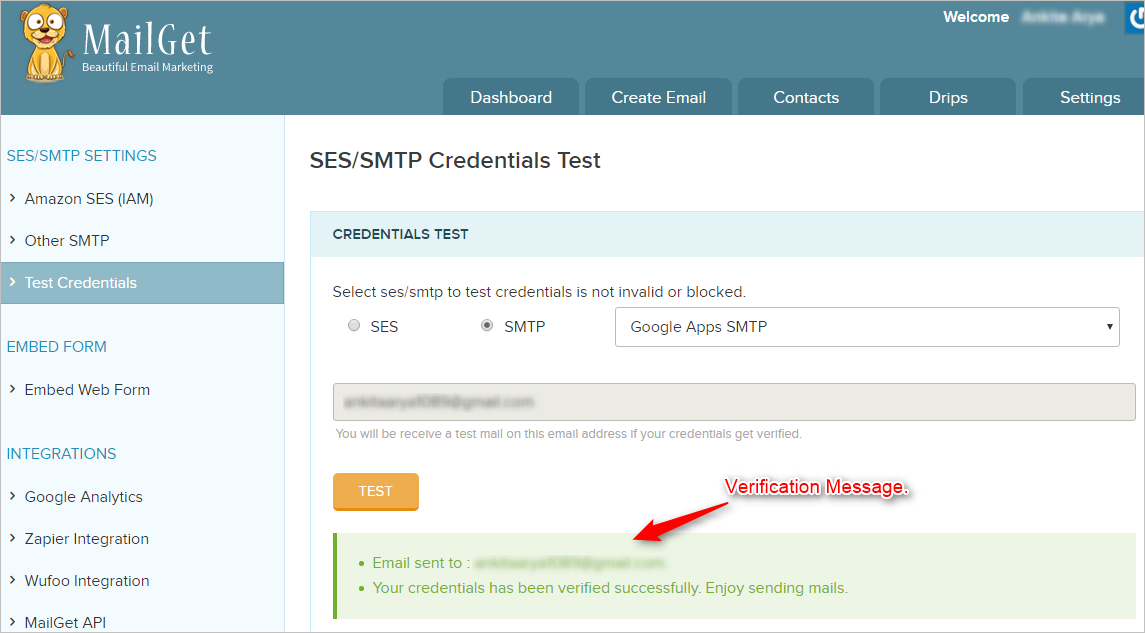
Task: Click the chevron beside Google Analytics
Action: [12, 496]
